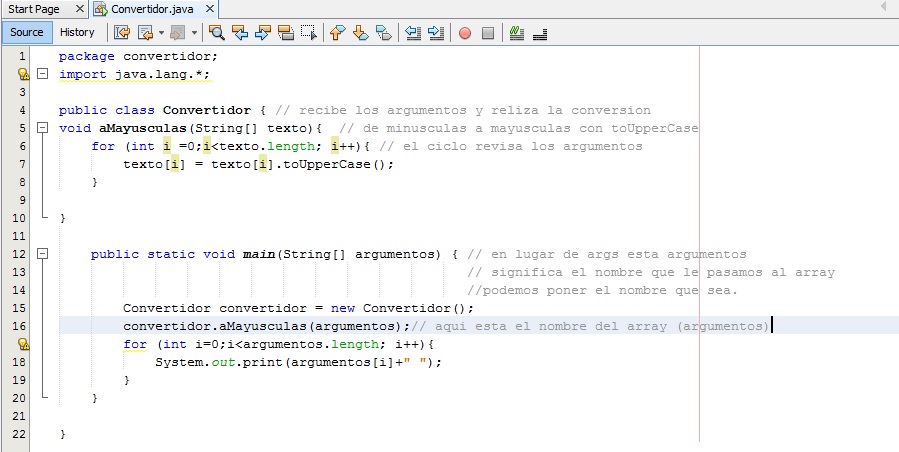Collapse the main method code fold

pyautogui.click(x=42, y=254)
